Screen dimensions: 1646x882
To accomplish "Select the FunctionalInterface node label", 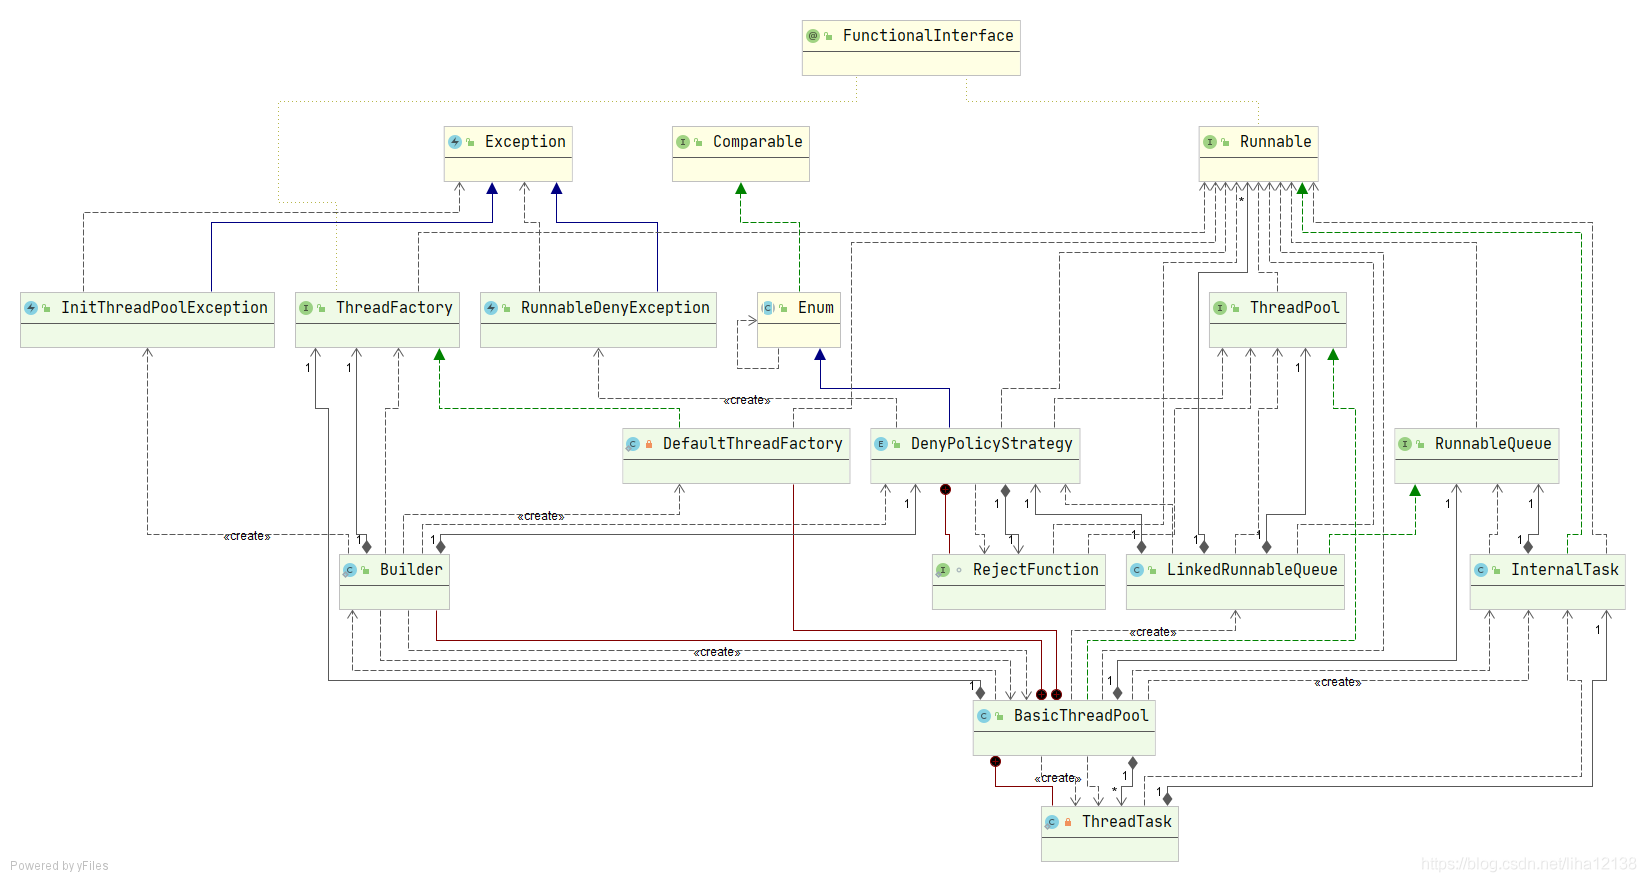I will point(928,36).
